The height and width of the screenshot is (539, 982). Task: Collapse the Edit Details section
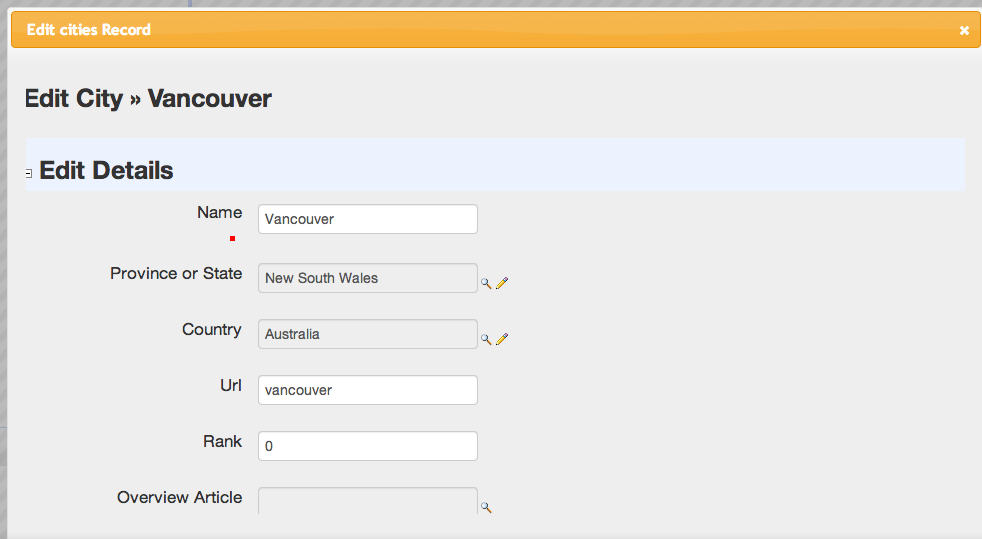(x=29, y=173)
